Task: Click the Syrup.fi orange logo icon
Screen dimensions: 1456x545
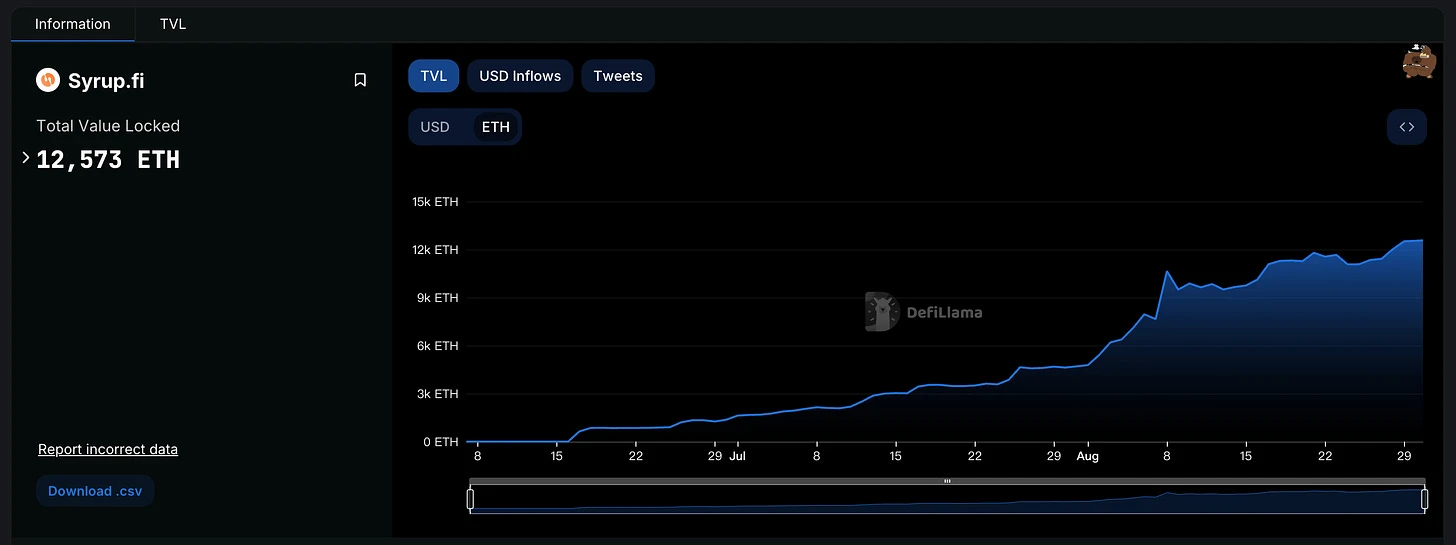Action: click(x=48, y=80)
